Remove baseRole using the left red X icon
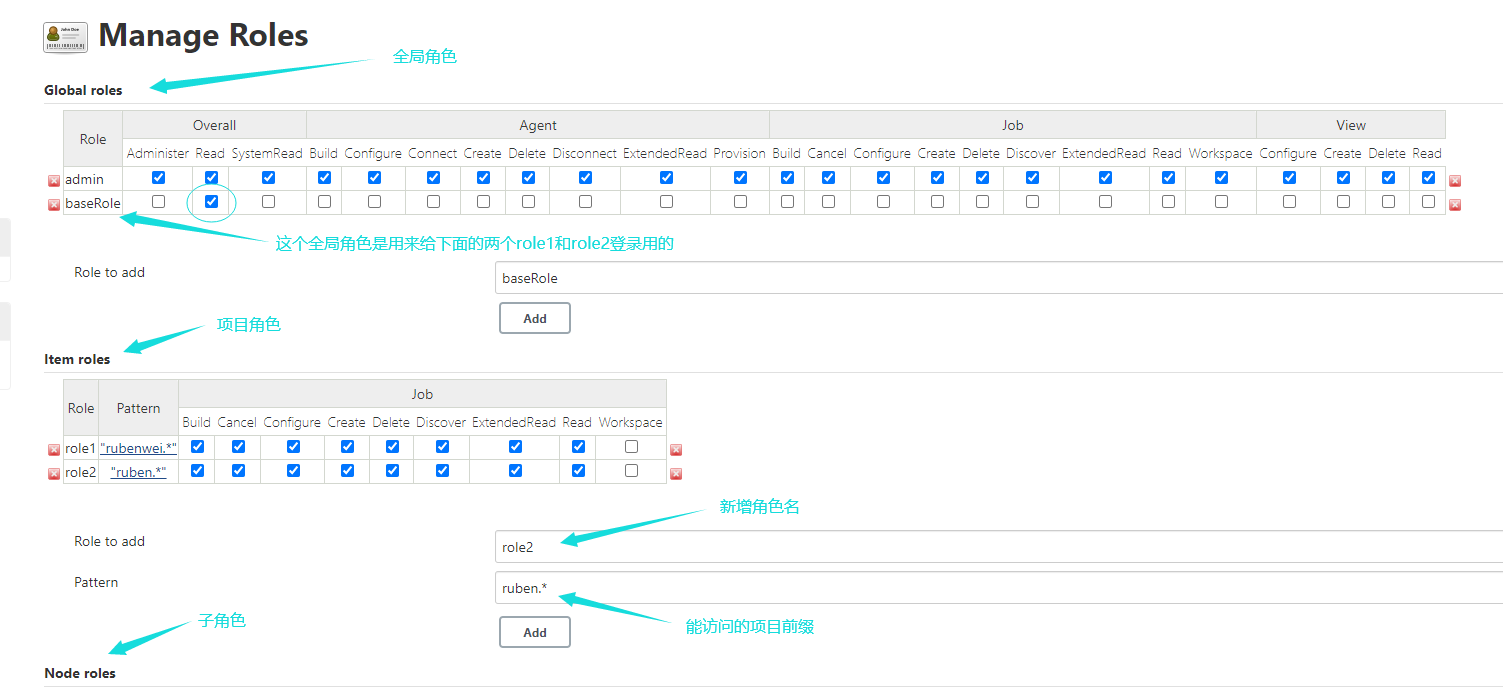 pyautogui.click(x=54, y=205)
